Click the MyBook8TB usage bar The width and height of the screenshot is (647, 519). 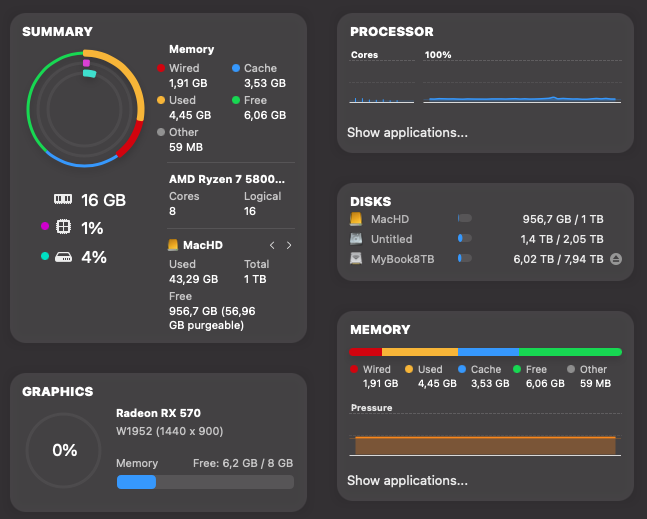465,258
